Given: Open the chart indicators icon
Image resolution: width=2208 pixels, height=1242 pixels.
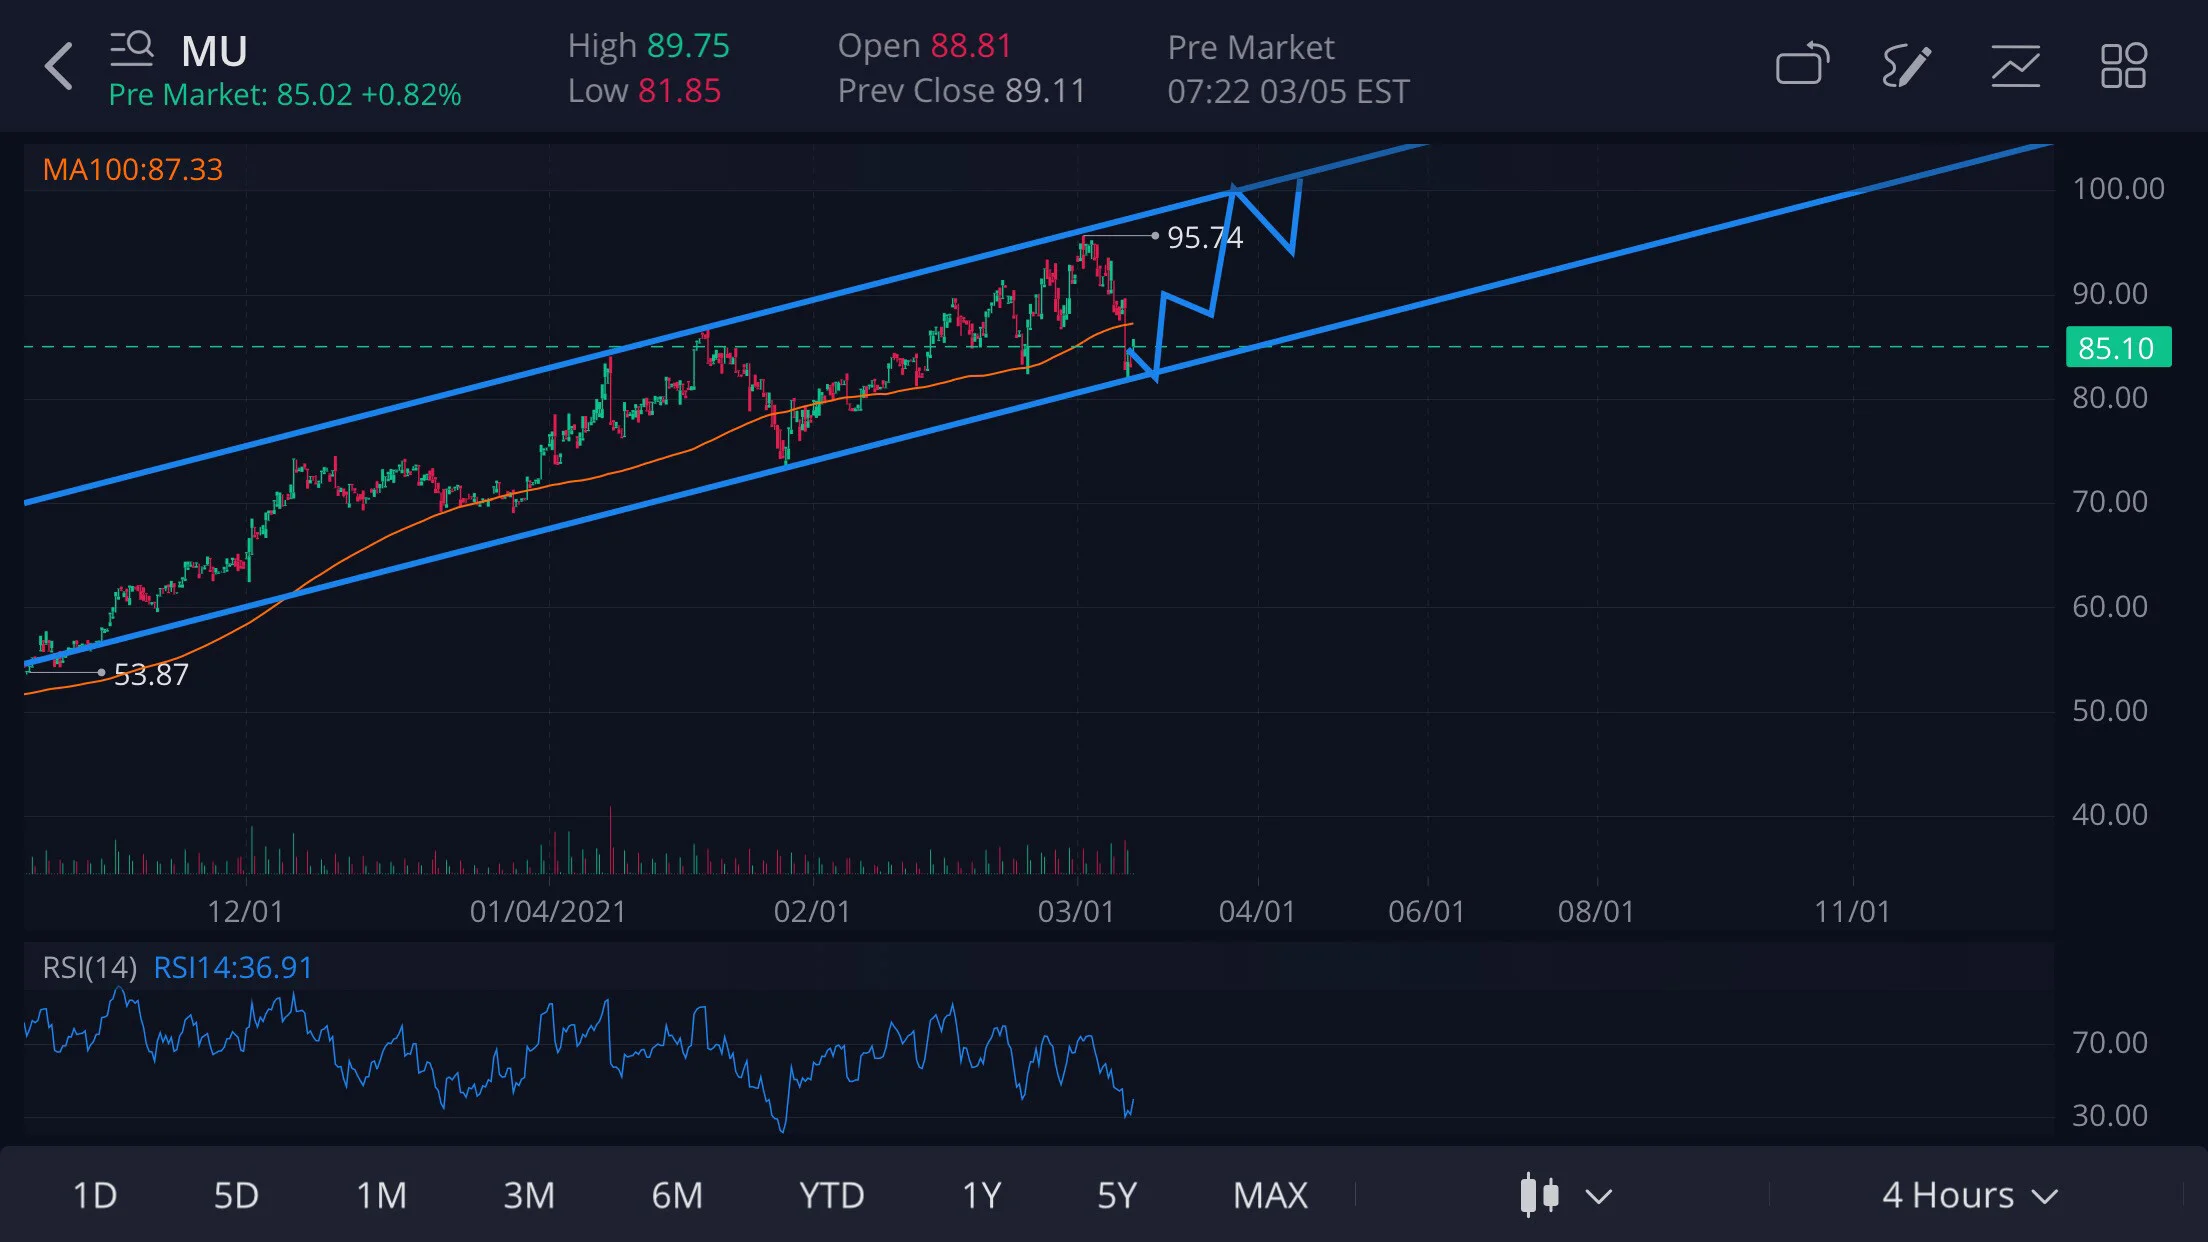Looking at the screenshot, I should click(x=2015, y=66).
